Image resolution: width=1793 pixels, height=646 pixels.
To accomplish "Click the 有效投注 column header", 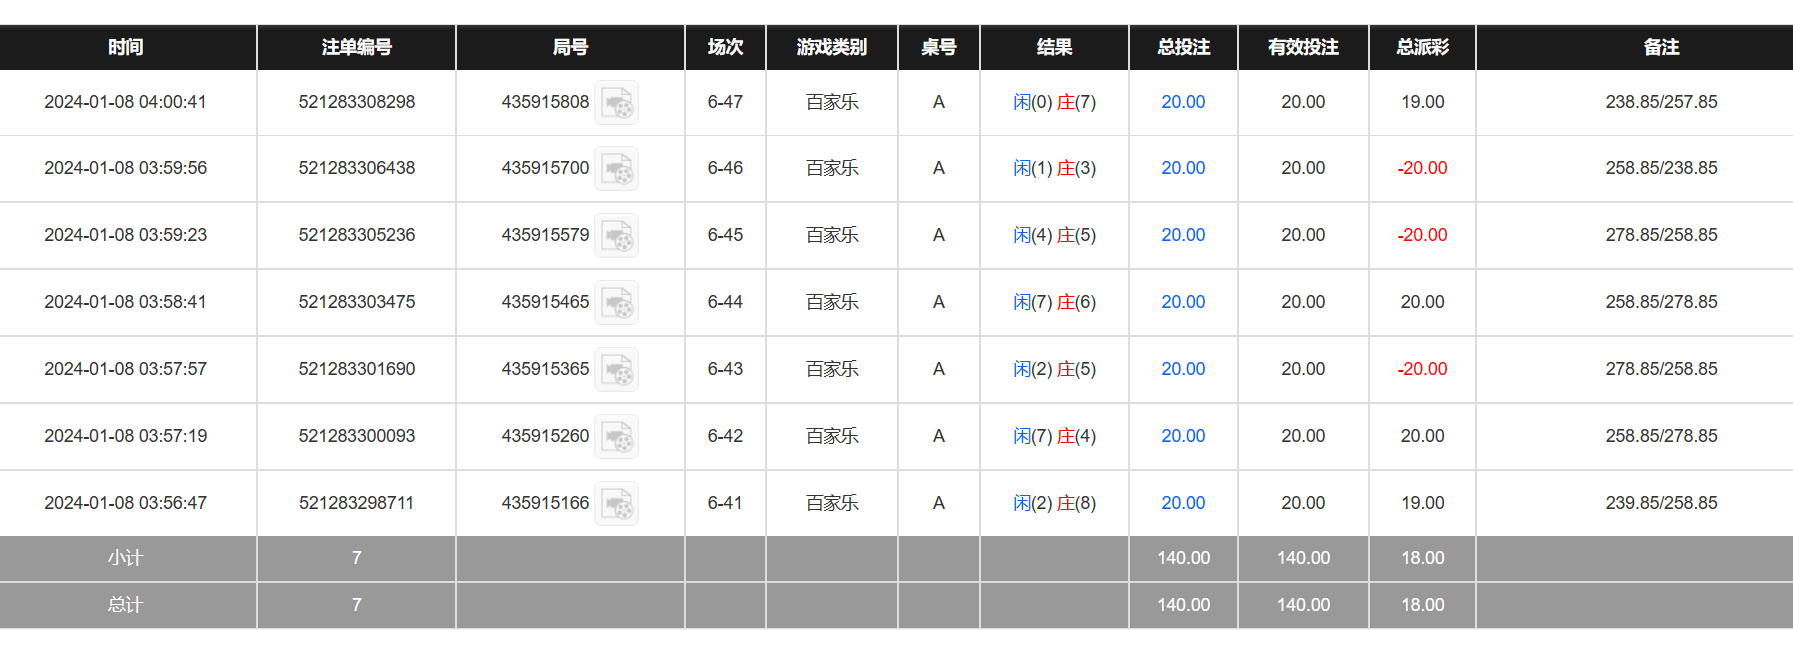I will [x=1303, y=47].
